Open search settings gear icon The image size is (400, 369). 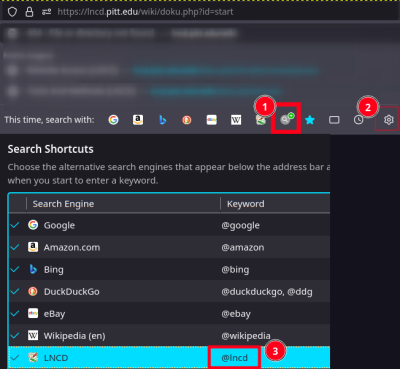click(389, 120)
